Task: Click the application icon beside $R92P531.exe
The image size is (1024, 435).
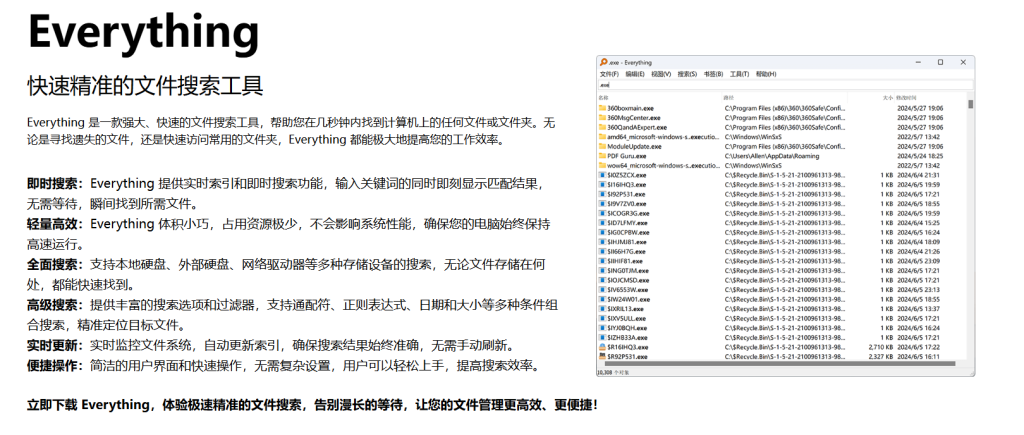Action: pos(602,356)
